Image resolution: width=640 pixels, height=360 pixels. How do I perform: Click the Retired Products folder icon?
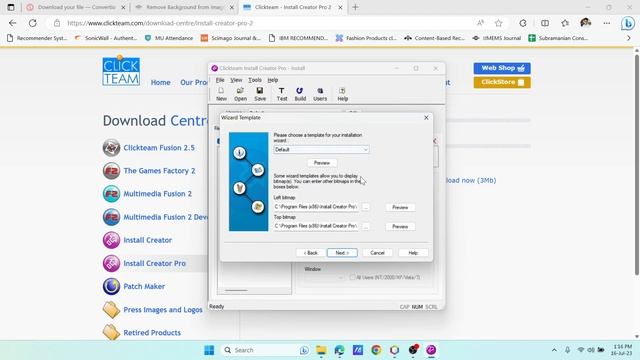click(x=111, y=333)
